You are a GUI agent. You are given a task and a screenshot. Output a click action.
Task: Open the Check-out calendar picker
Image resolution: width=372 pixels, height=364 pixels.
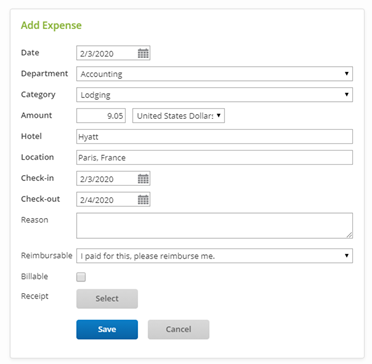click(143, 200)
